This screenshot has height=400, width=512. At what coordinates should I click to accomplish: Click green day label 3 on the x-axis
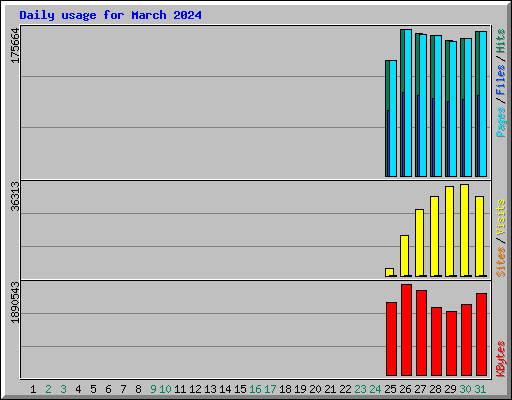63,389
